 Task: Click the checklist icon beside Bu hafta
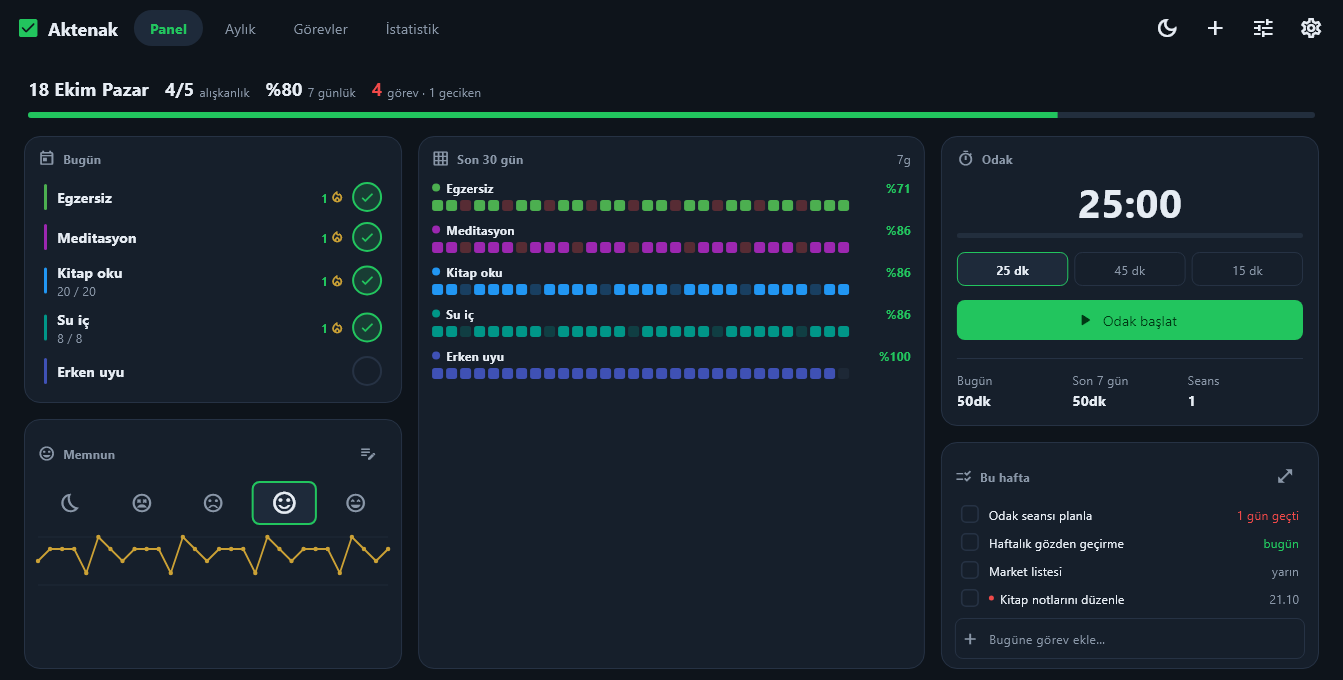(963, 477)
